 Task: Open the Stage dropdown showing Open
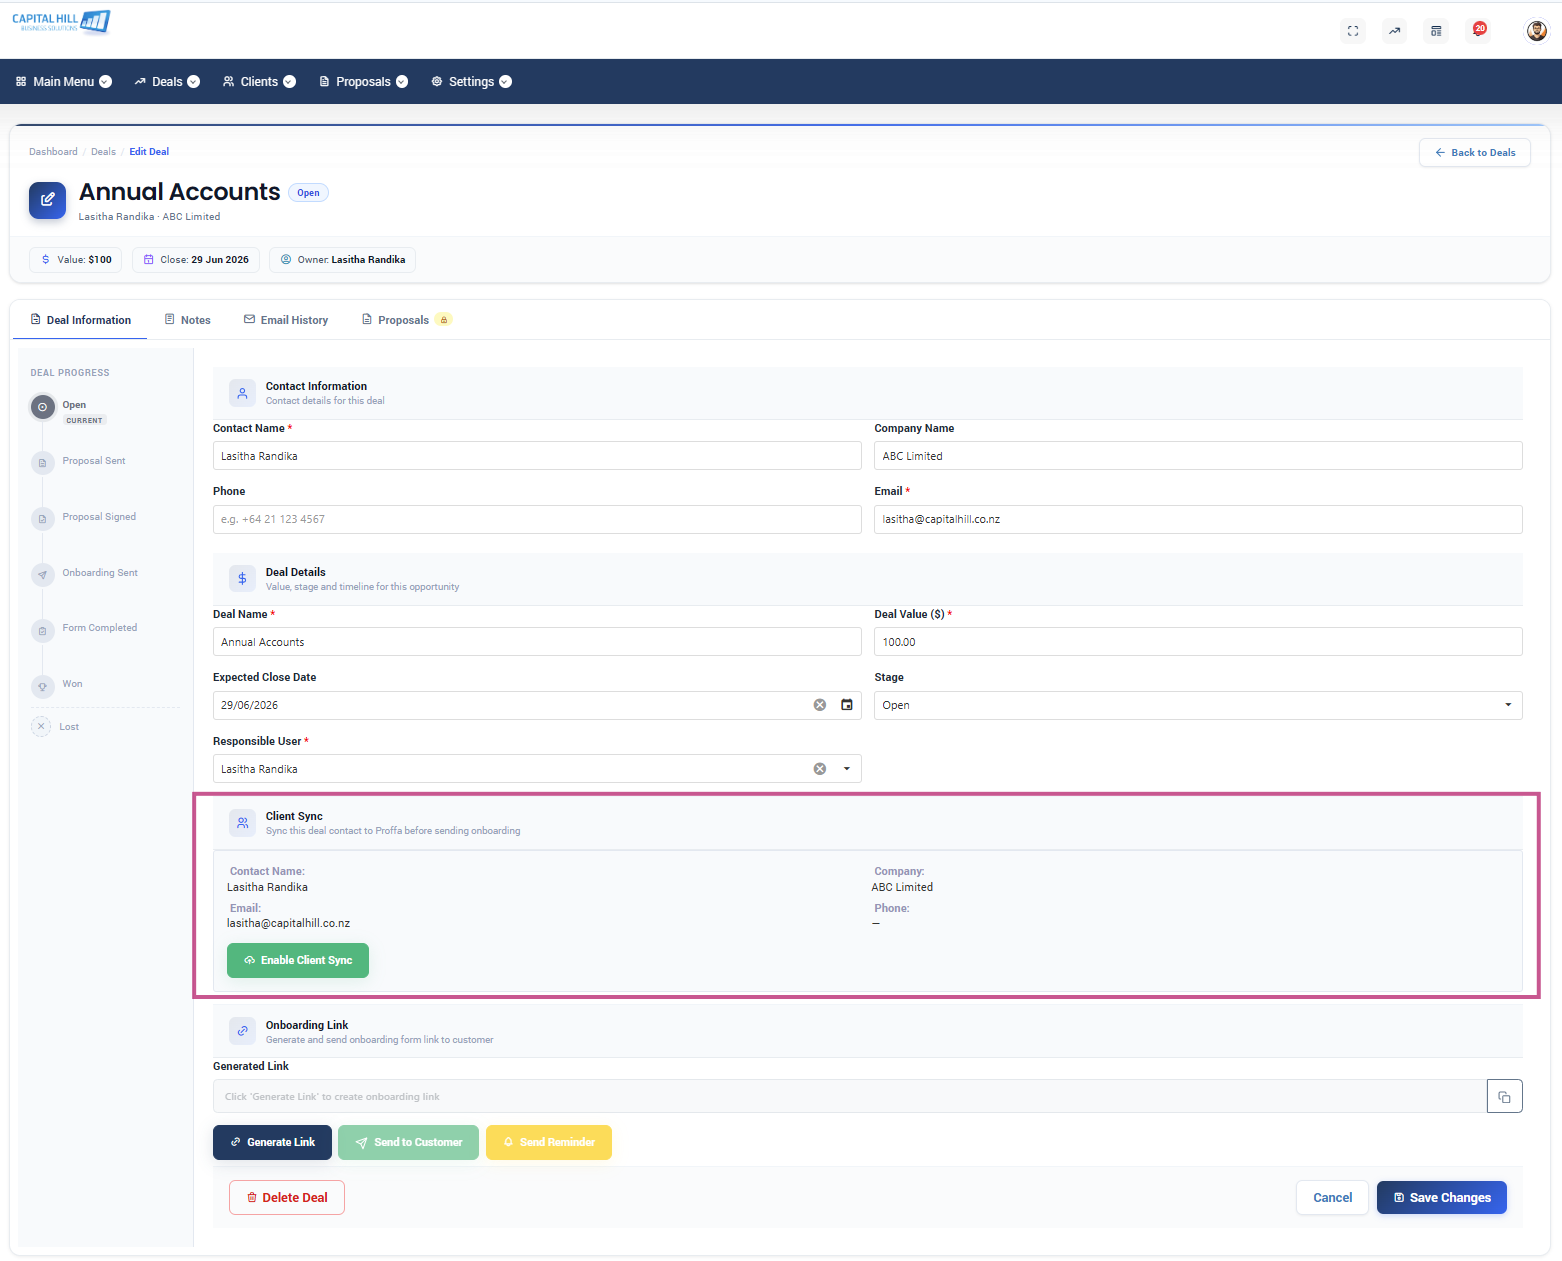(x=1198, y=705)
